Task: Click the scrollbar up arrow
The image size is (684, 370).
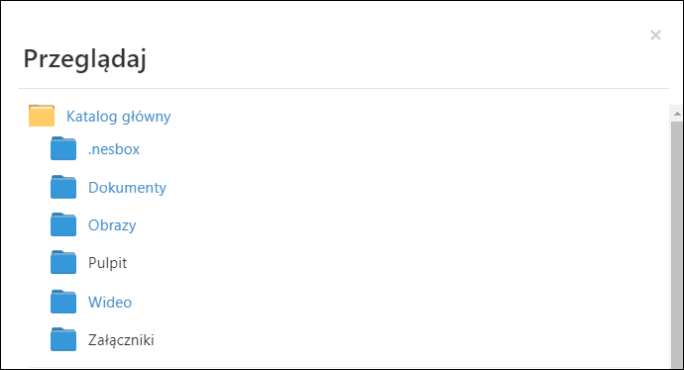Action: coord(677,114)
